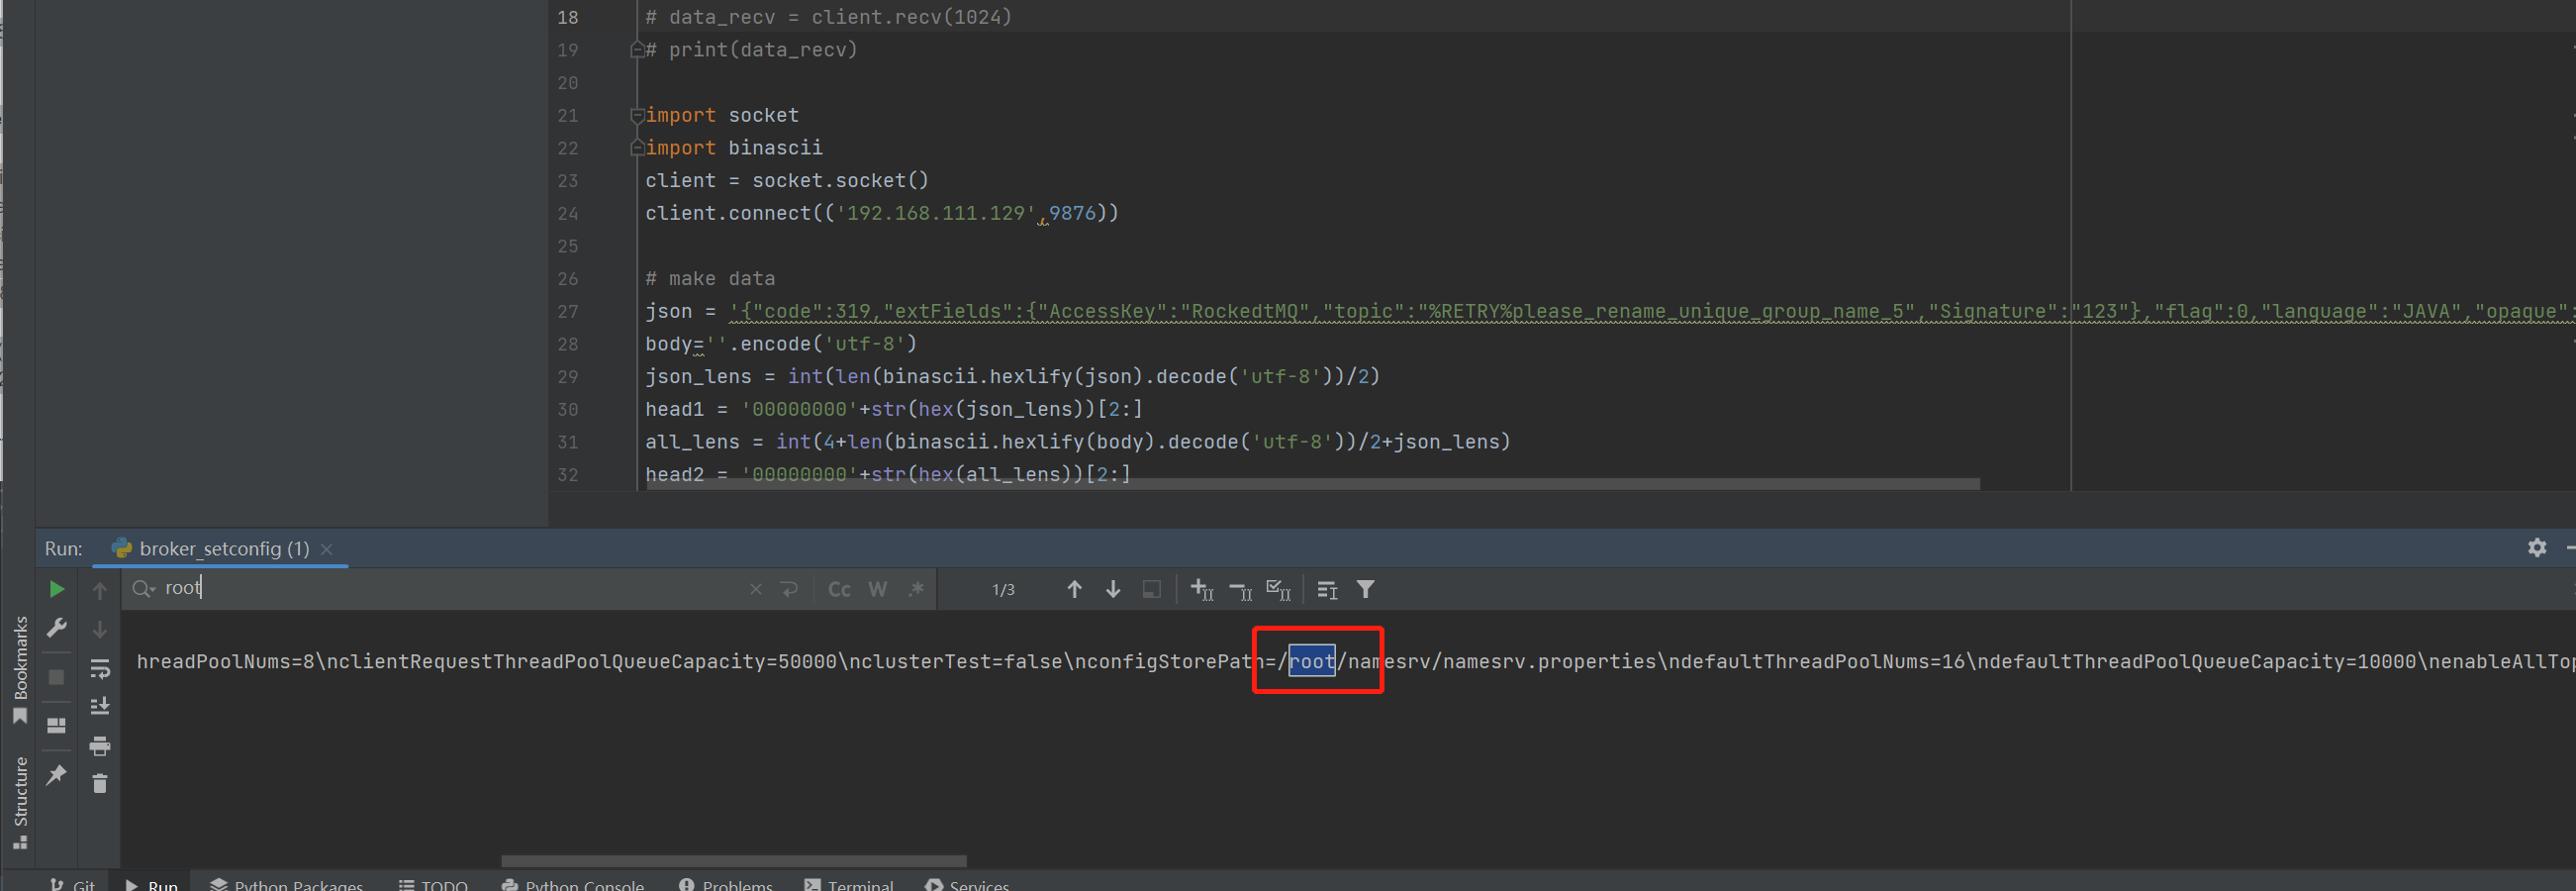Clear the search text with X icon
The image size is (2576, 891).
[x=756, y=590]
